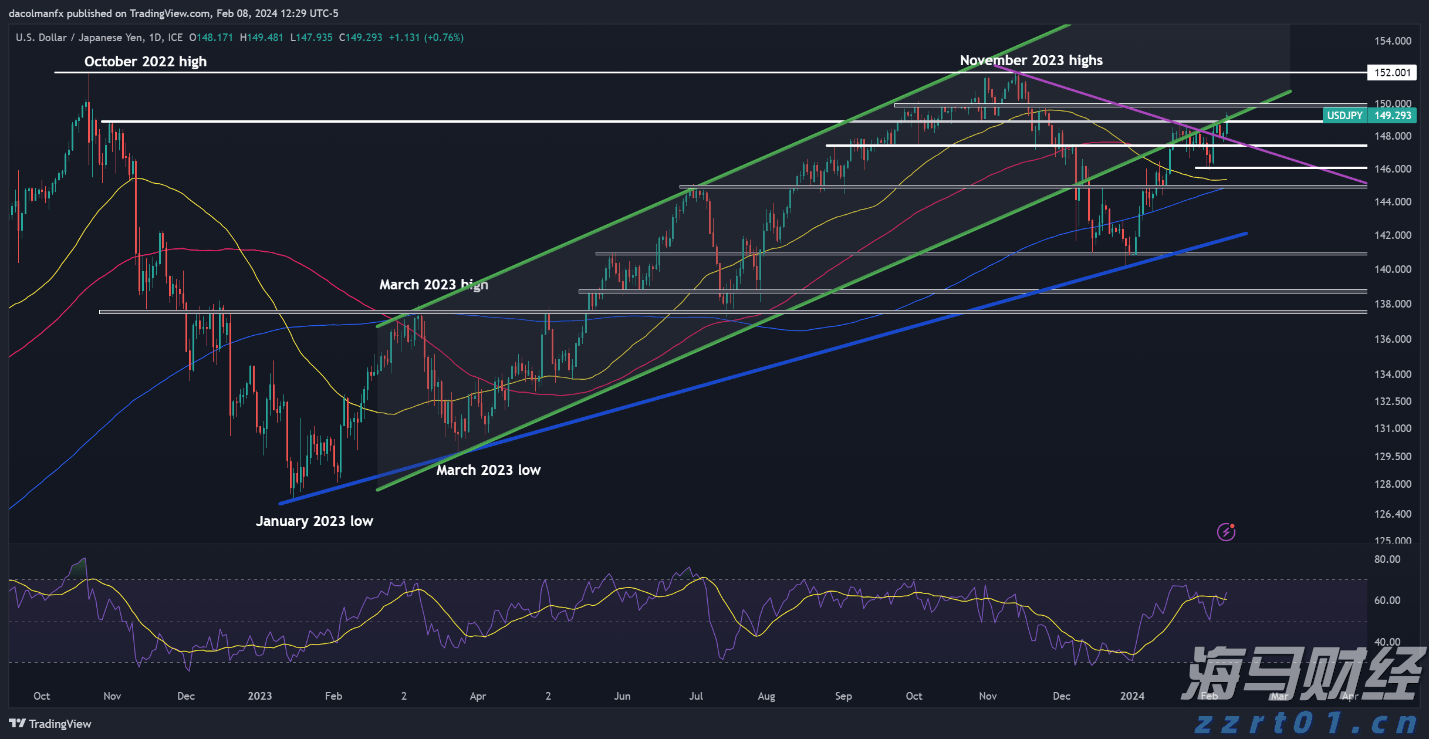This screenshot has height=739, width=1429.
Task: Click the 'March 2023 high' label
Action: tap(434, 285)
